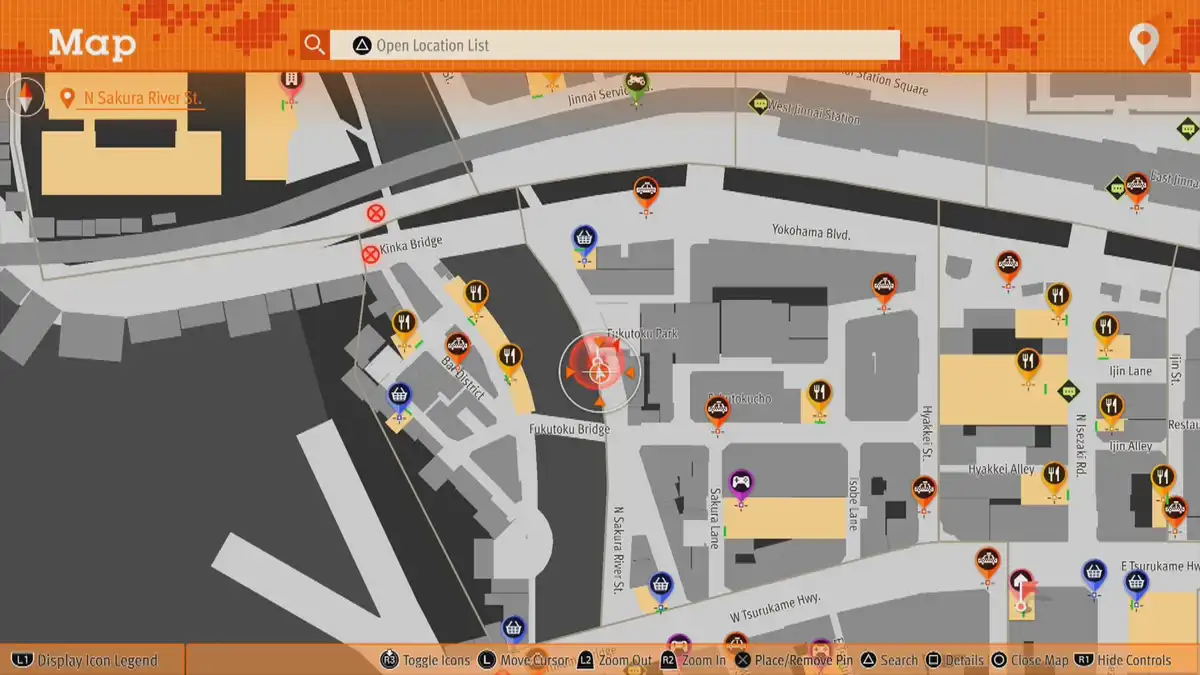Toggle Place/Remove Pin control
Image resolution: width=1200 pixels, height=675 pixels.
click(797, 660)
